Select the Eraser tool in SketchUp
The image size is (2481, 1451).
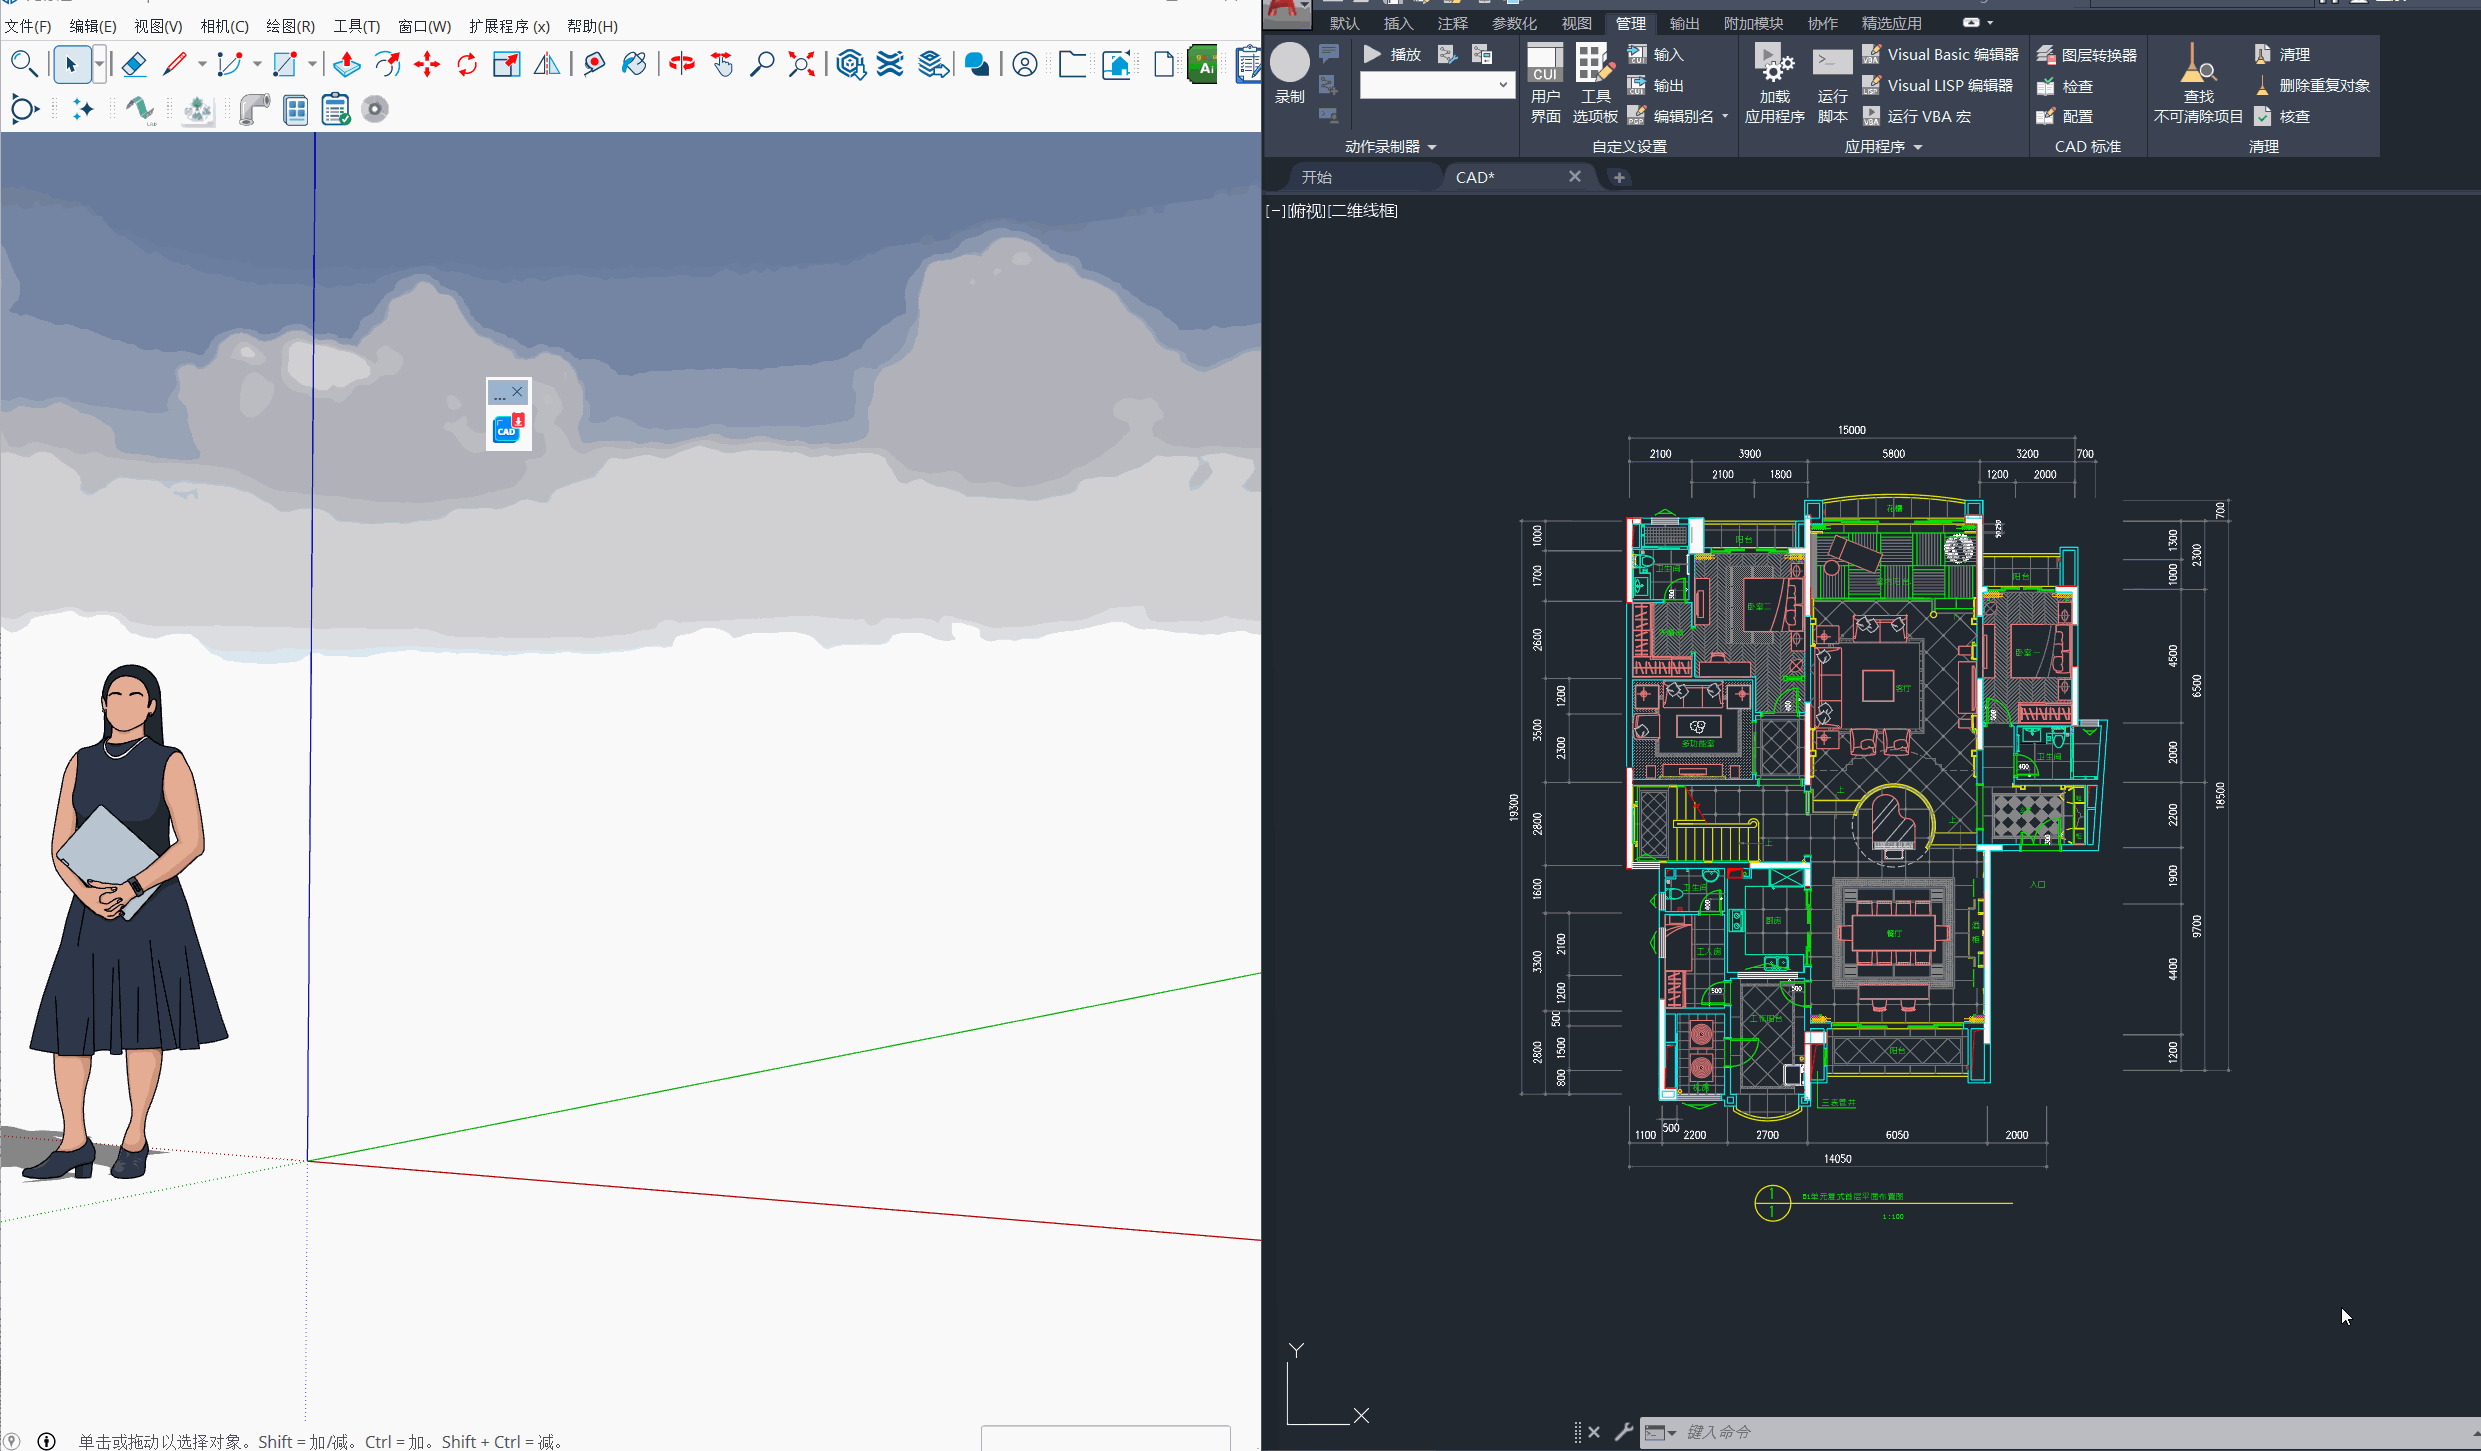pos(134,65)
